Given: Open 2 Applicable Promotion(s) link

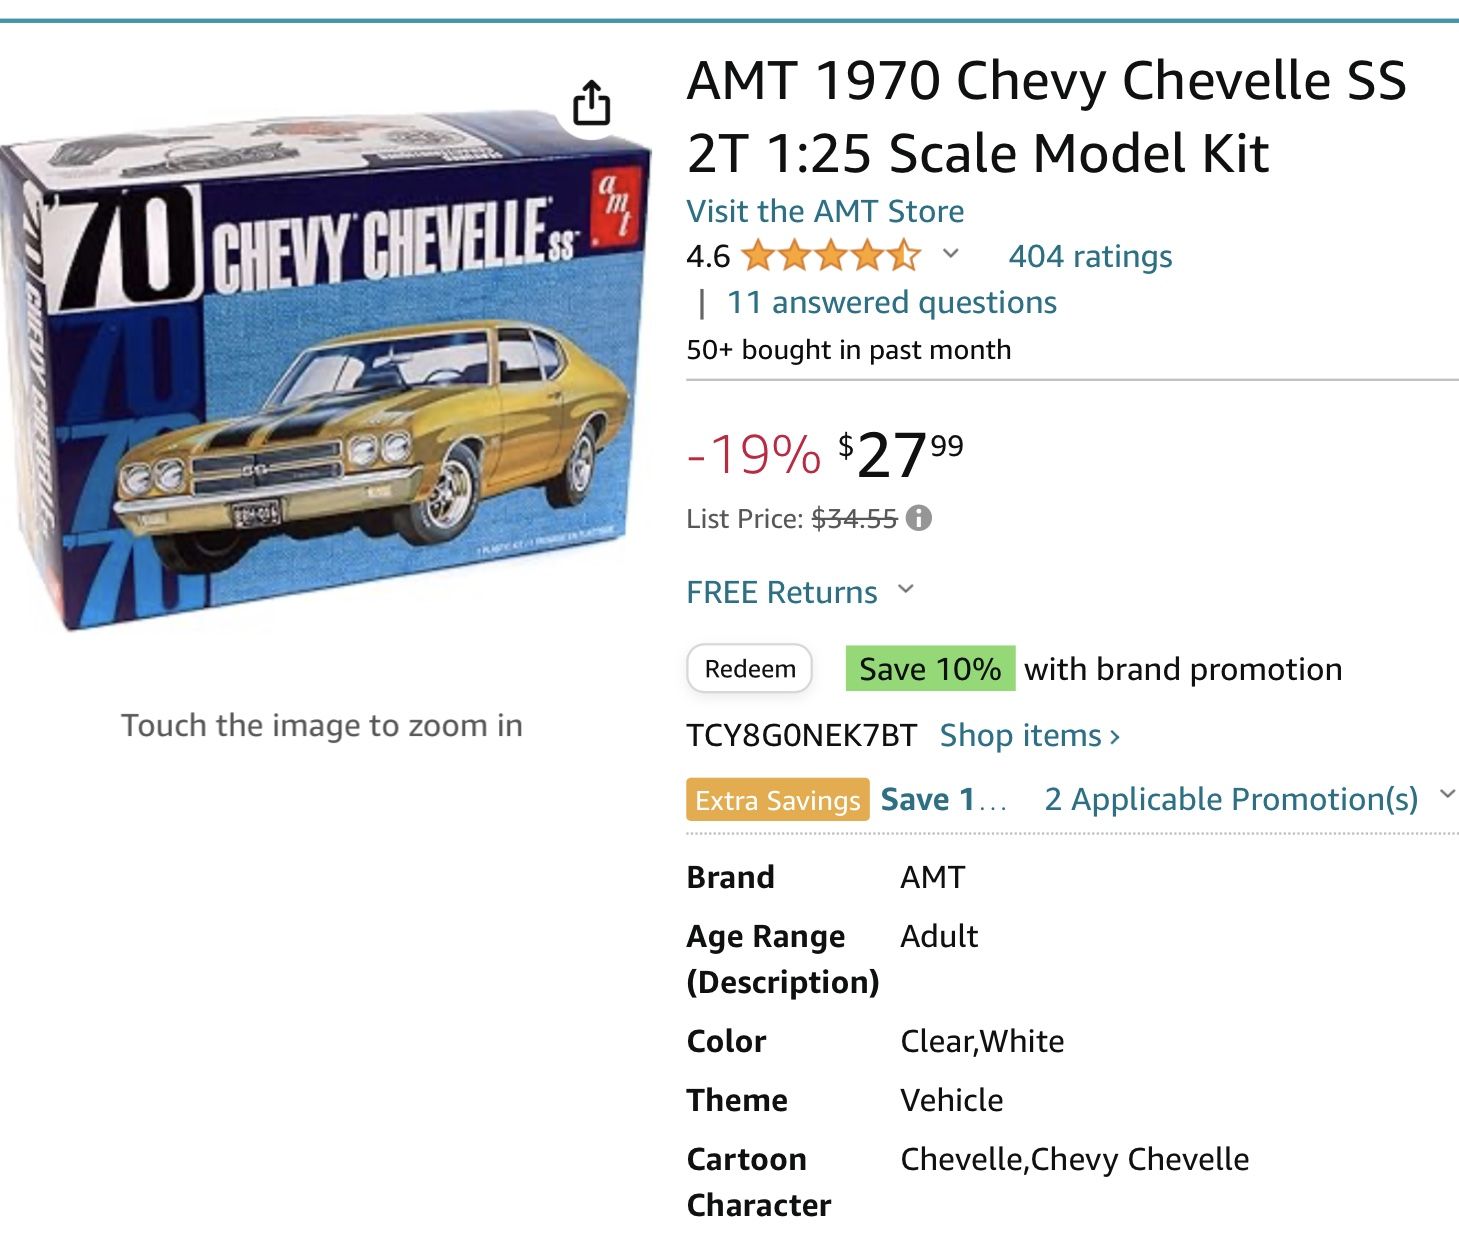Looking at the screenshot, I should click(1231, 799).
